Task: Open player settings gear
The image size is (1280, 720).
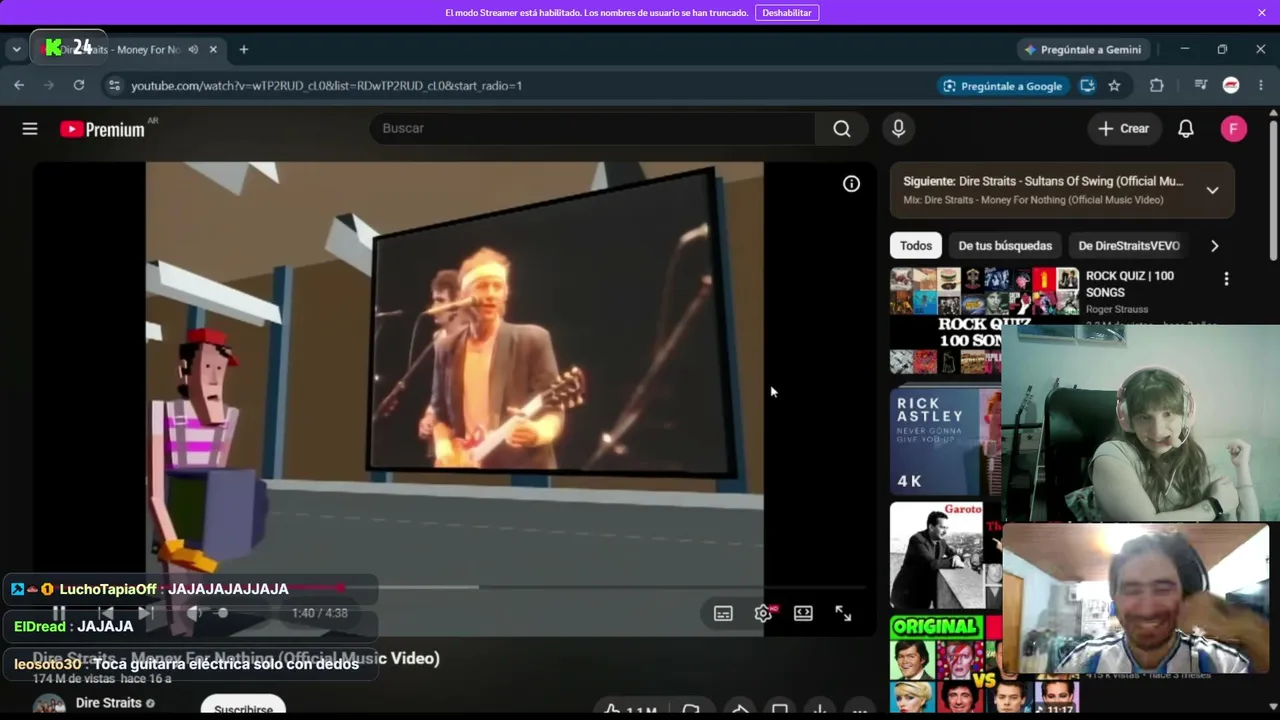Action: [x=763, y=613]
